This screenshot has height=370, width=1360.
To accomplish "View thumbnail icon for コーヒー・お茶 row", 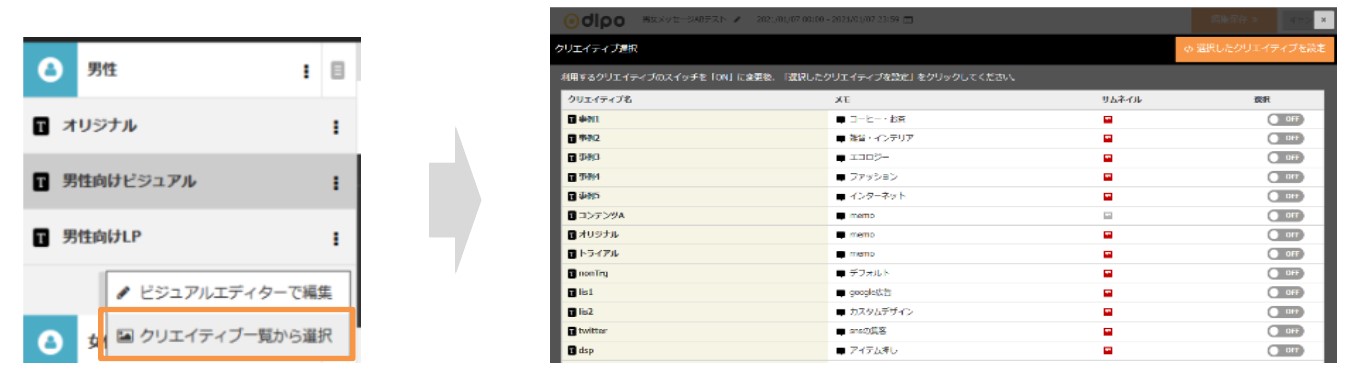I will 1107,119.
